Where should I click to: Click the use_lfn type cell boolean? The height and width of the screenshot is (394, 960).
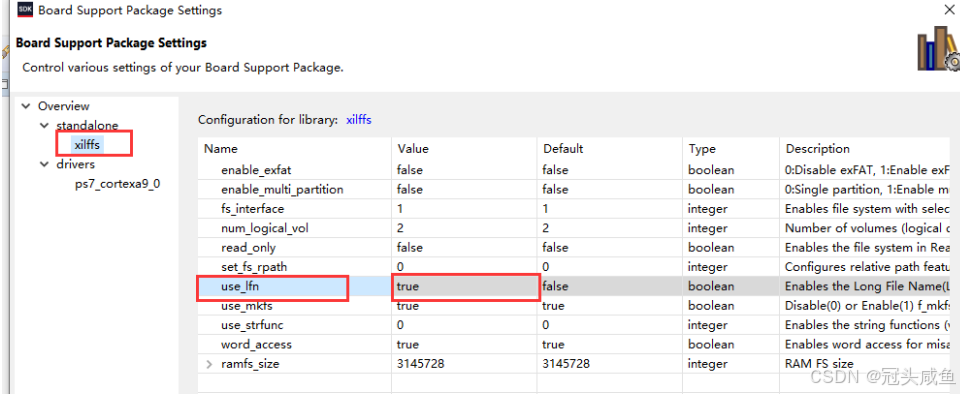711,286
